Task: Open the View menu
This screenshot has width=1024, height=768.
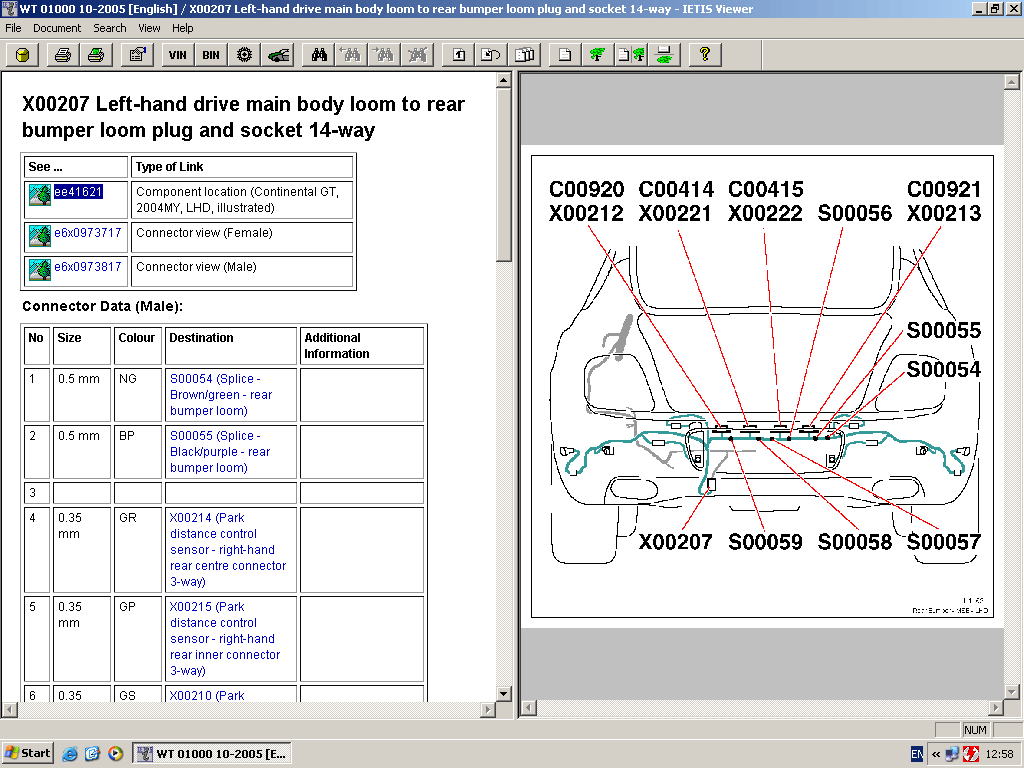Action: click(149, 28)
